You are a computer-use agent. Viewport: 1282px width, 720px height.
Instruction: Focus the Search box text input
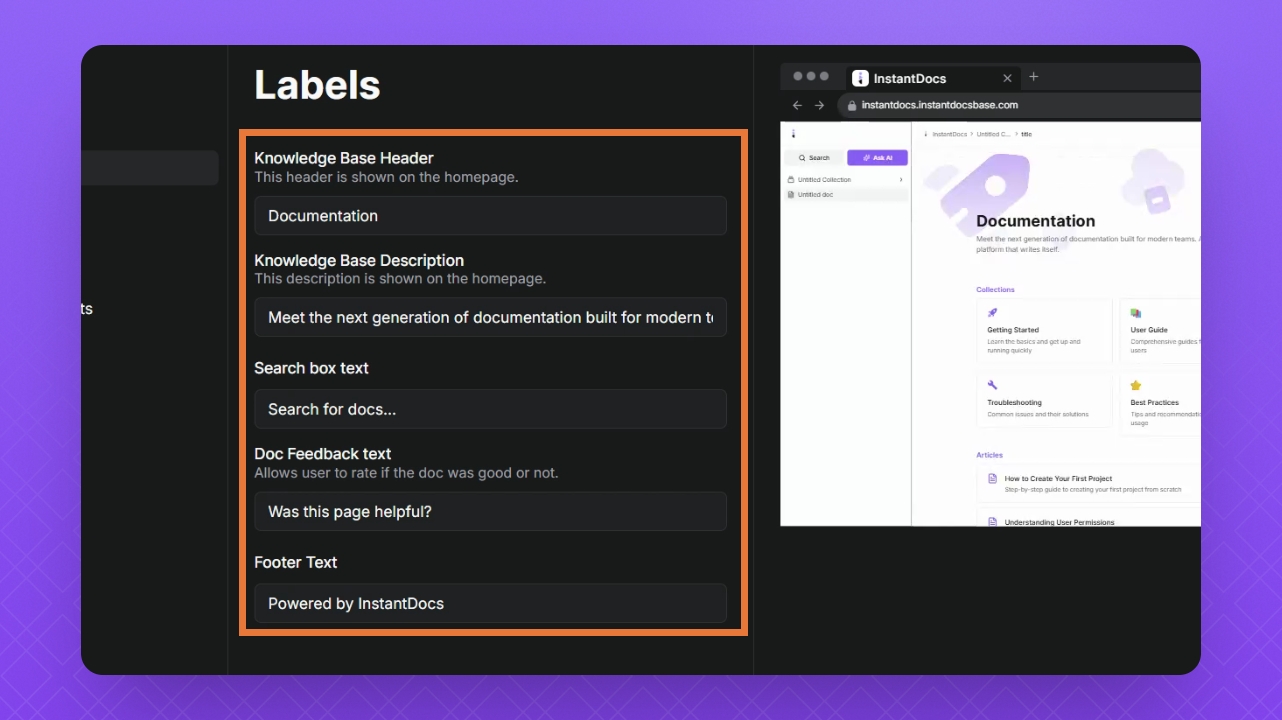click(x=490, y=409)
